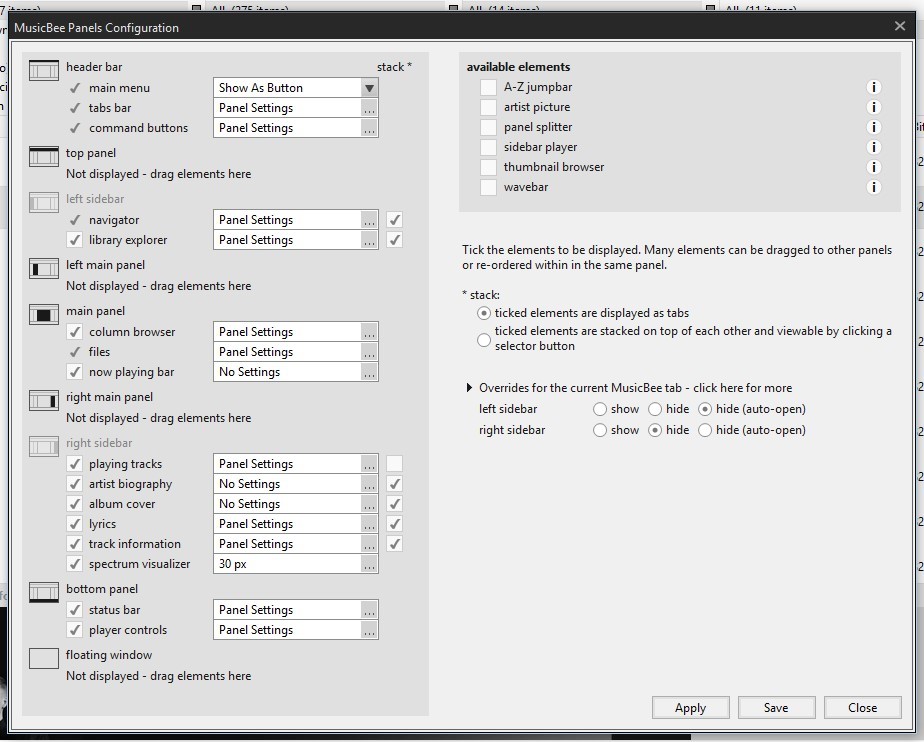Expand Overrides for current MusicBee tab

[470, 388]
